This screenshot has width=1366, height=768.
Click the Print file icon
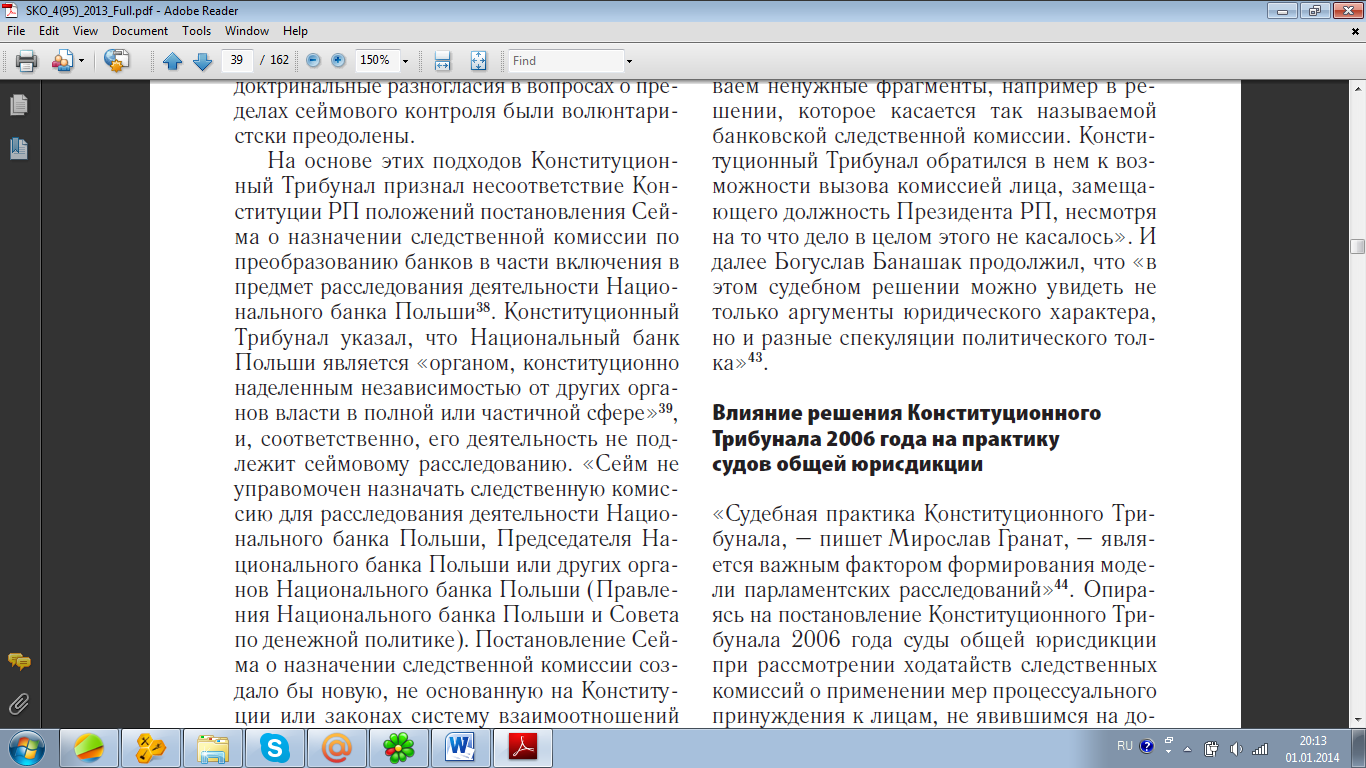point(26,61)
